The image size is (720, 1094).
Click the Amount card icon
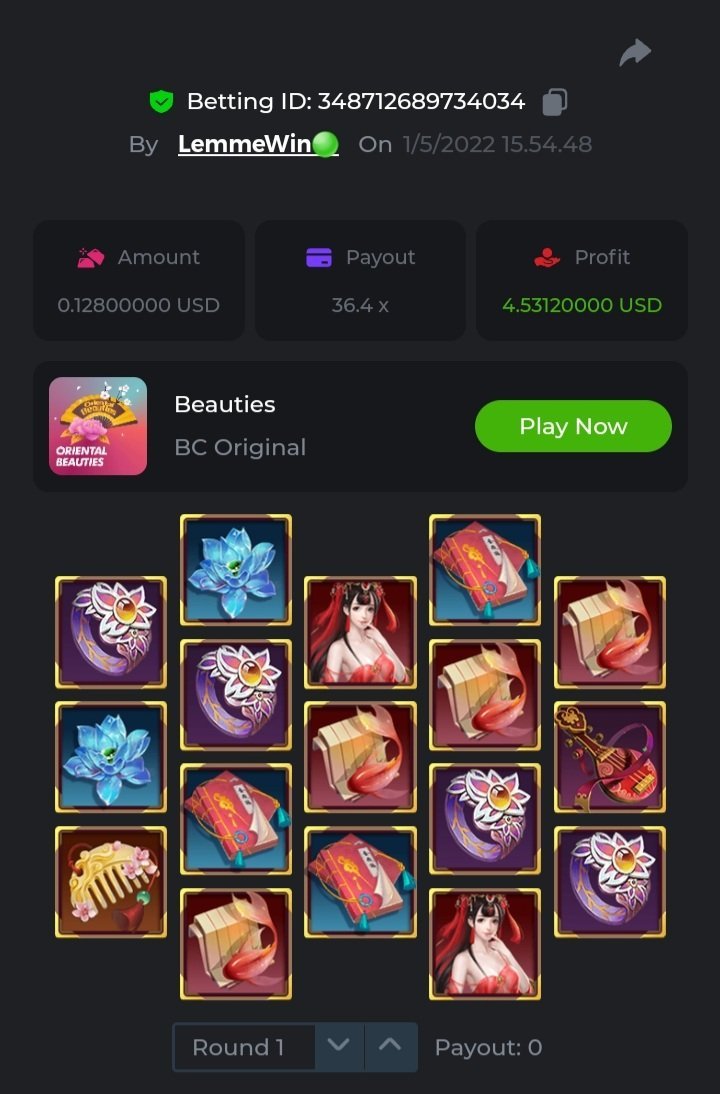coord(91,257)
